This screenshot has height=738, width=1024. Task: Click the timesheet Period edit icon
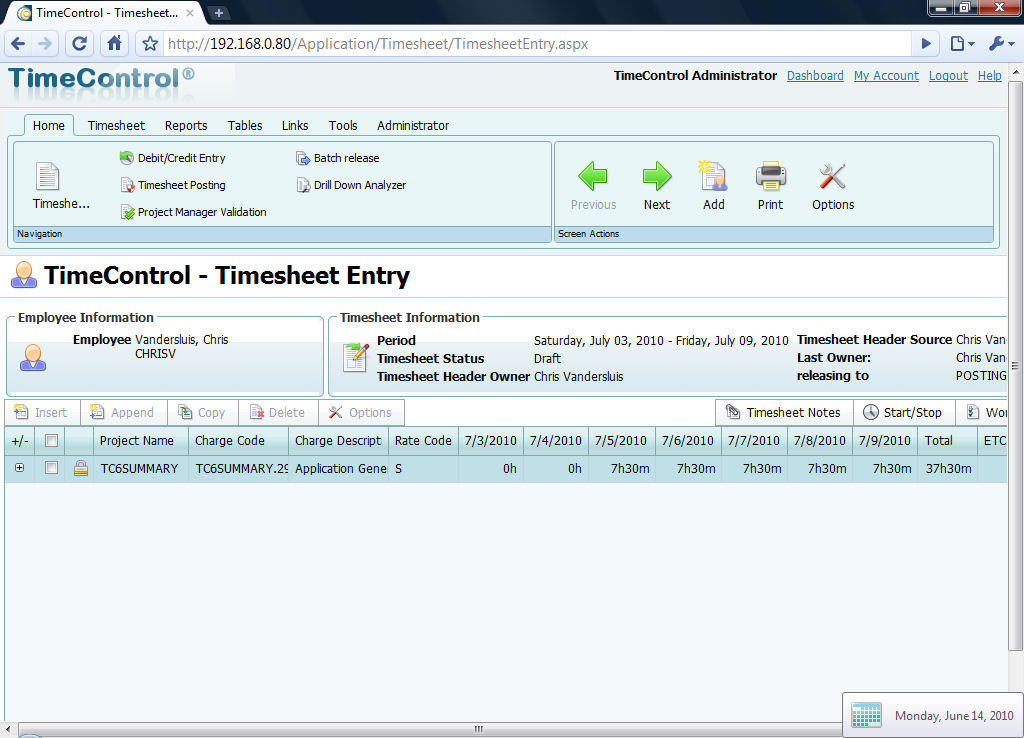click(355, 357)
